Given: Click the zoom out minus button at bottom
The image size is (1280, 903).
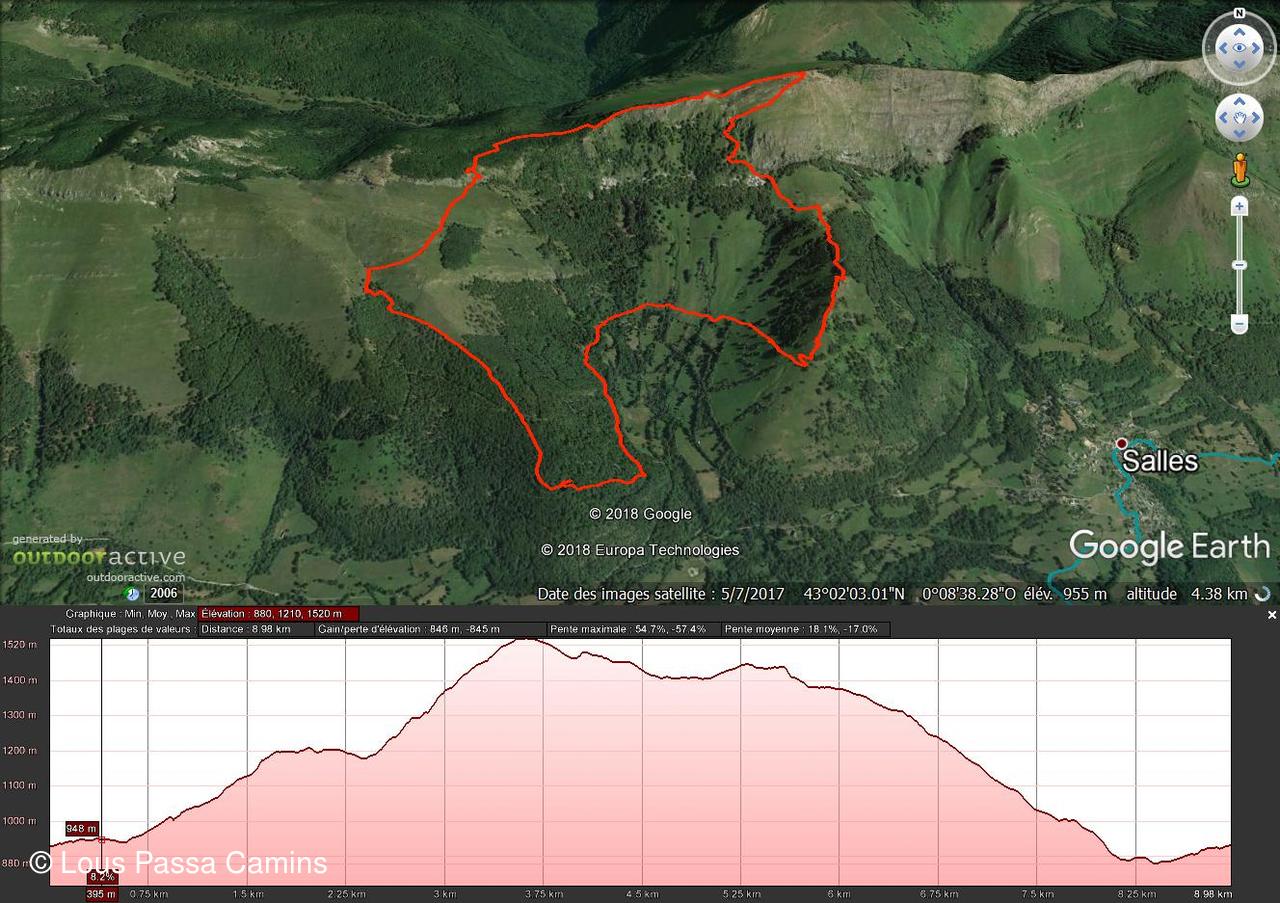Looking at the screenshot, I should coord(1239,324).
